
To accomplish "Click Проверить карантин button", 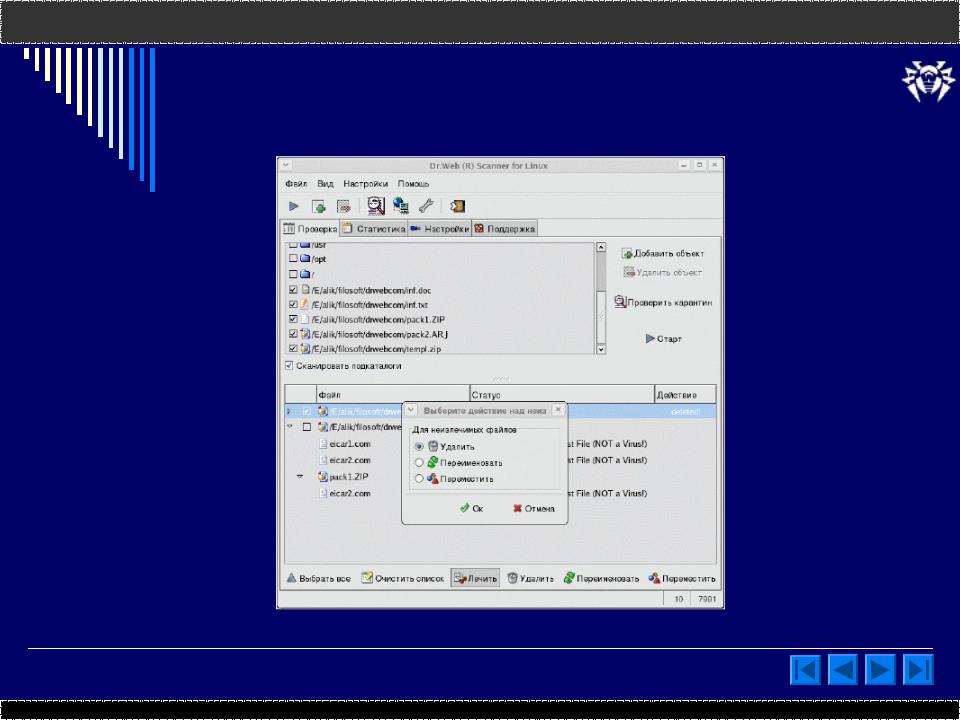I will tap(663, 302).
